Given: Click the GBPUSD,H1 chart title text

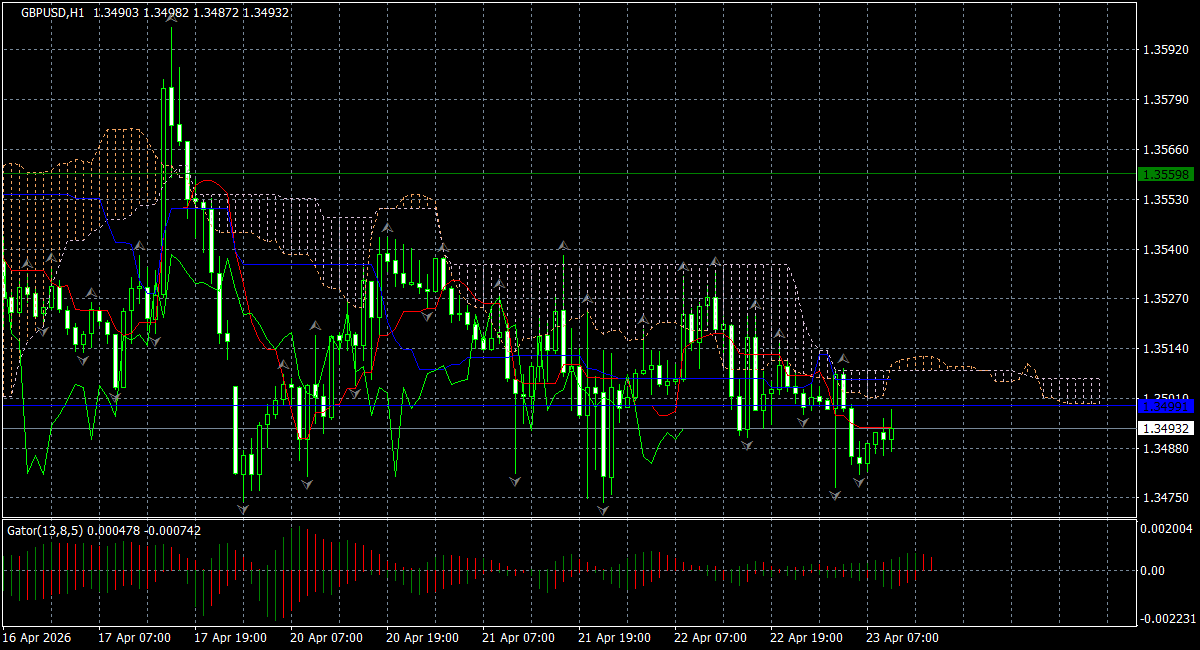Looking at the screenshot, I should [52, 12].
